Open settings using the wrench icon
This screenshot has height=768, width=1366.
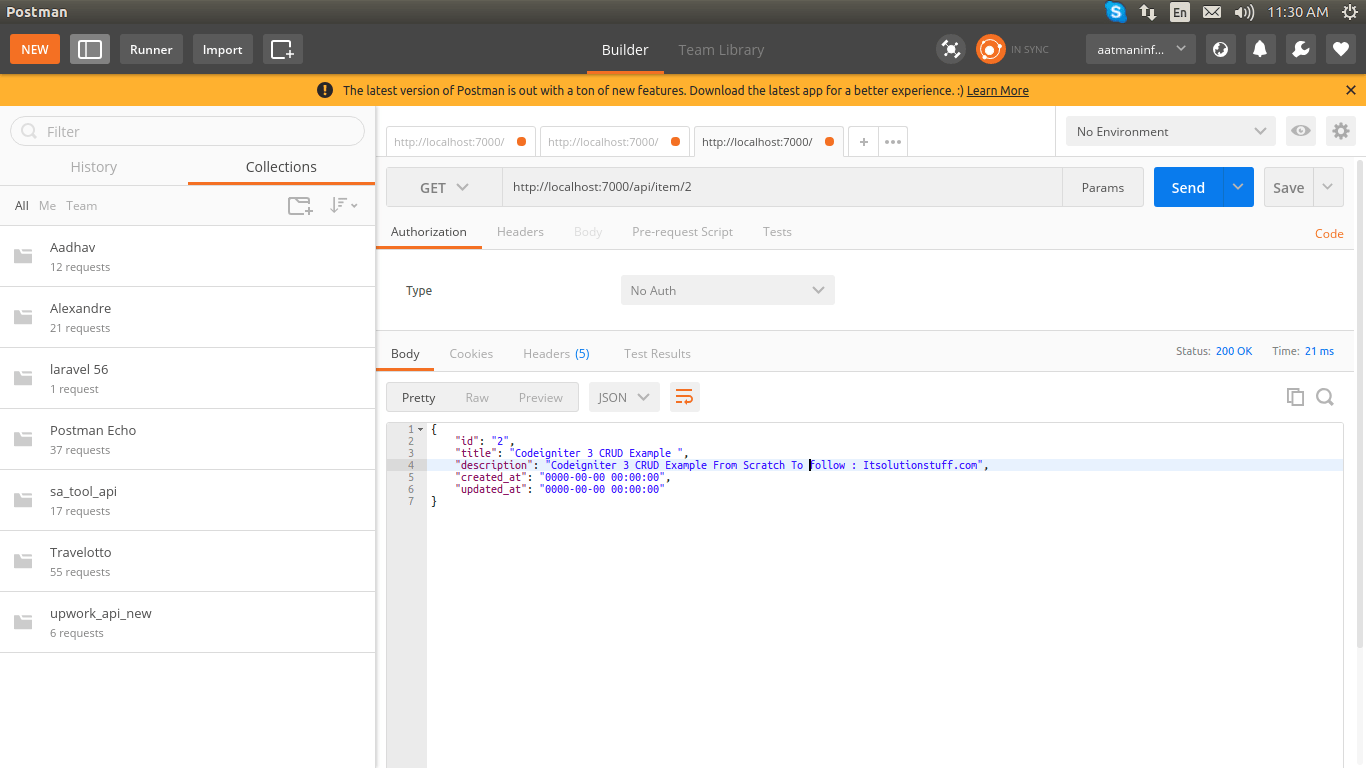coord(1301,49)
